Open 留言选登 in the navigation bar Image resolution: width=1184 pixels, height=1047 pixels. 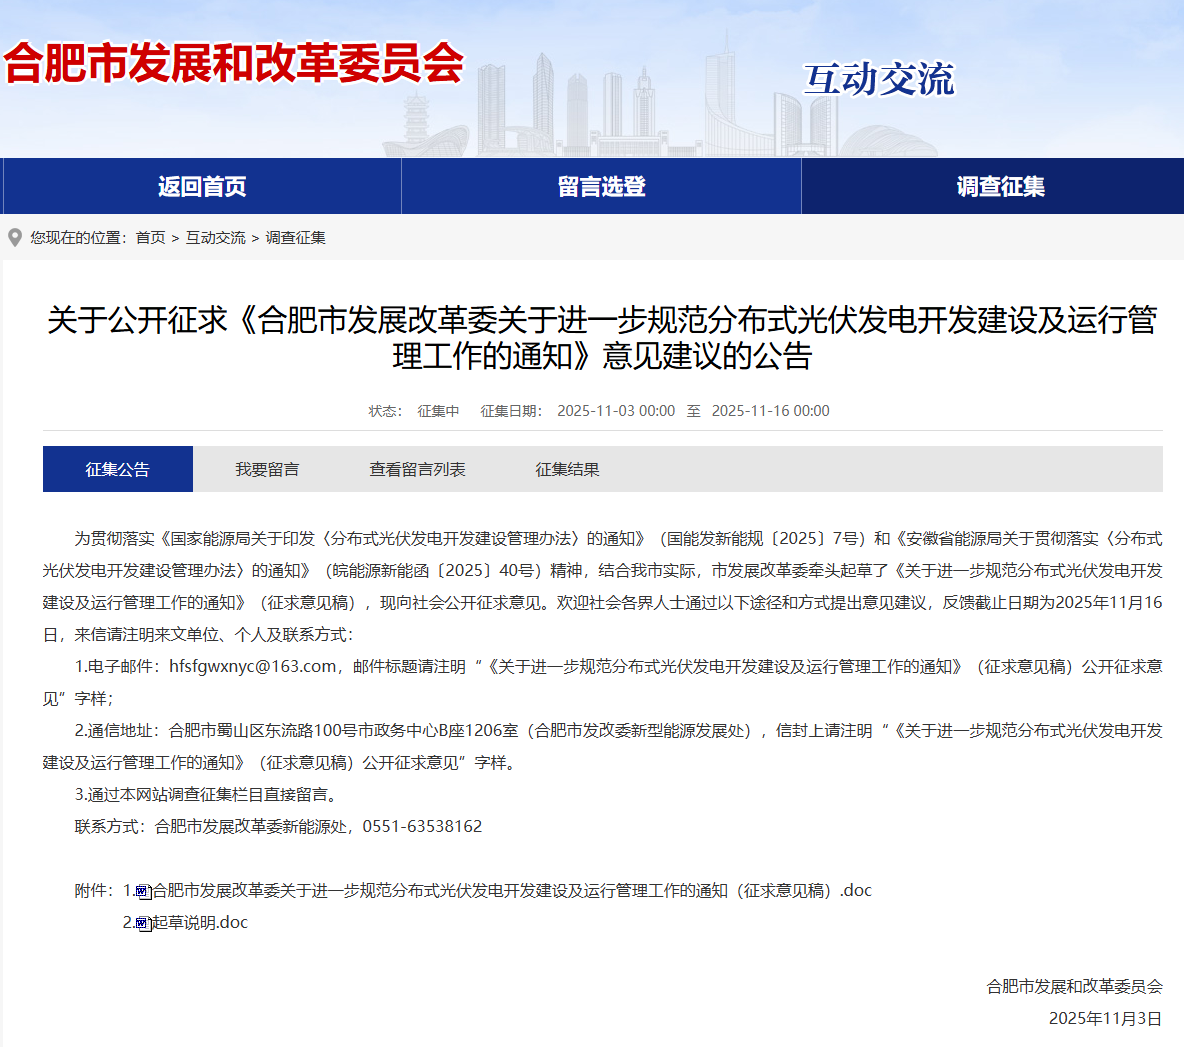point(601,186)
